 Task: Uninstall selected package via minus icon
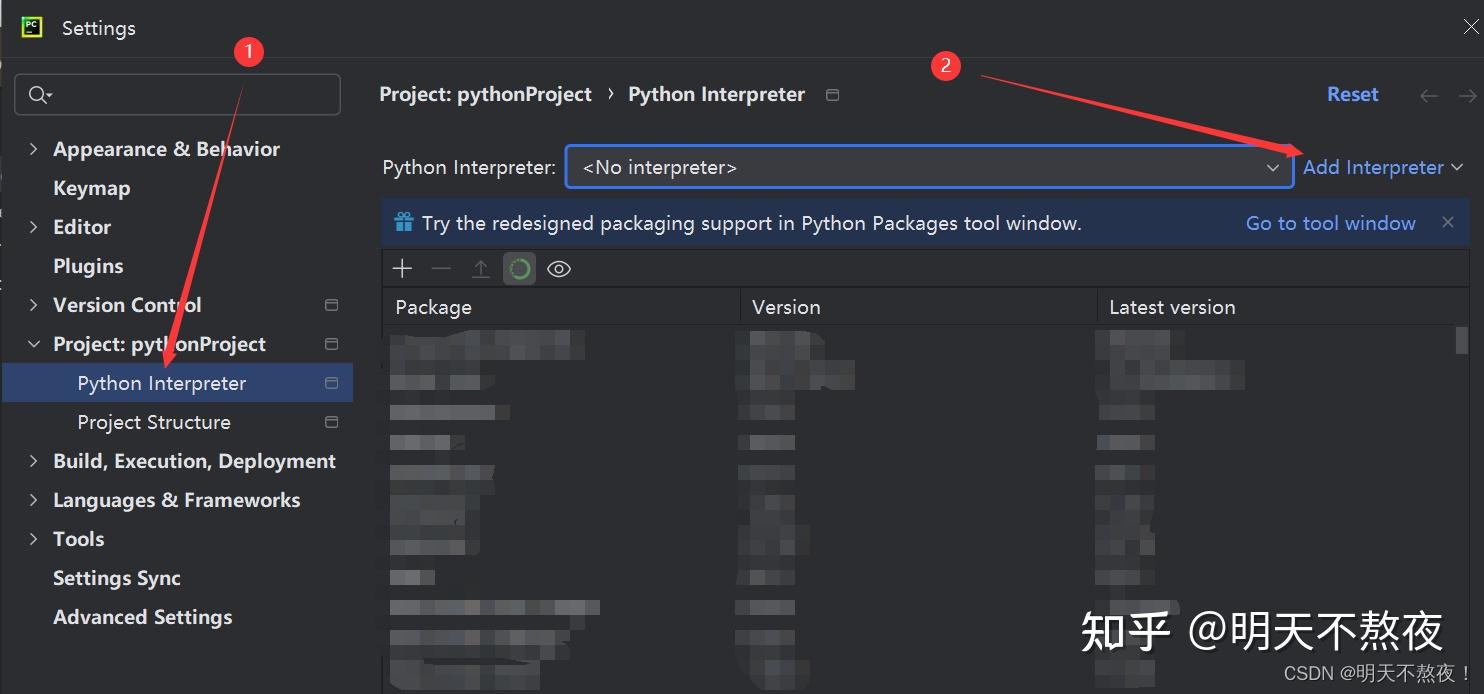441,268
